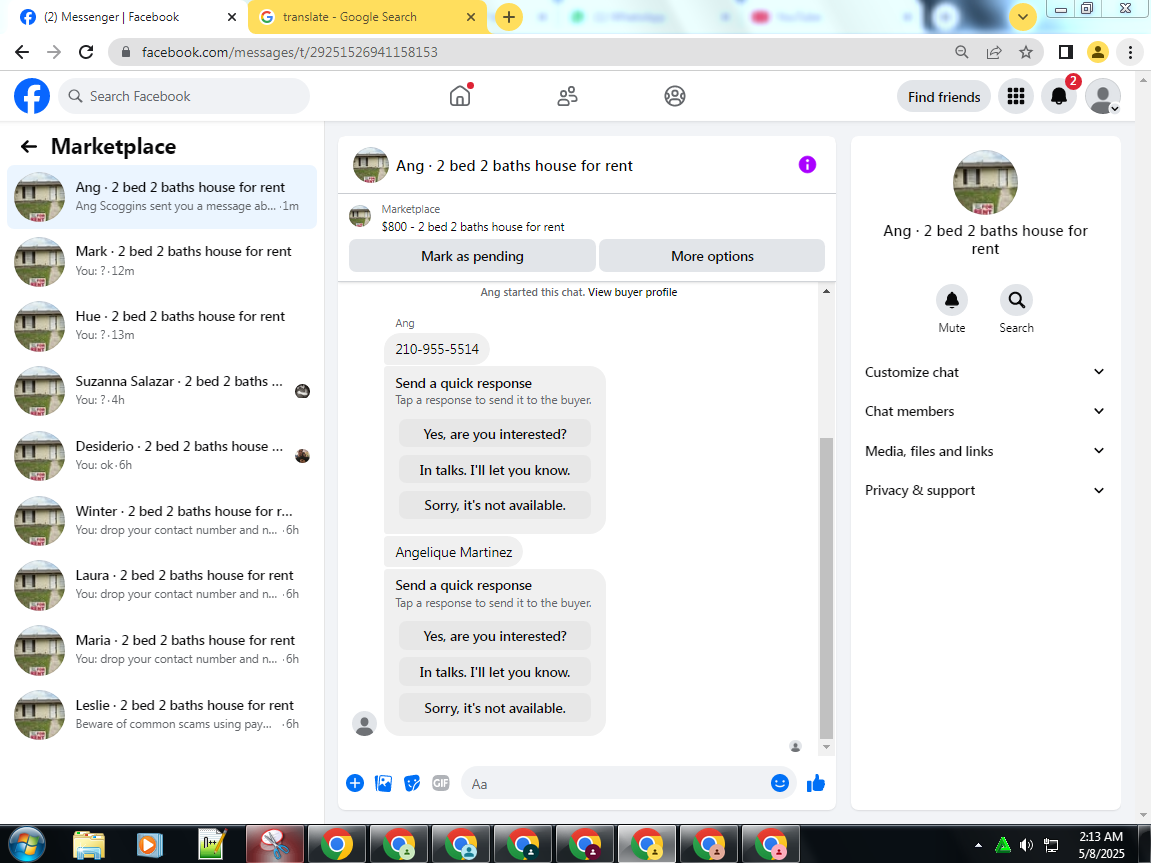Click the More options button
Screen dimensions: 1151x863
712,256
